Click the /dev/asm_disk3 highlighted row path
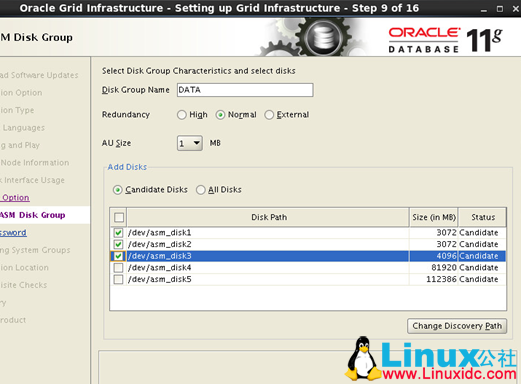521x384 pixels. coord(159,256)
